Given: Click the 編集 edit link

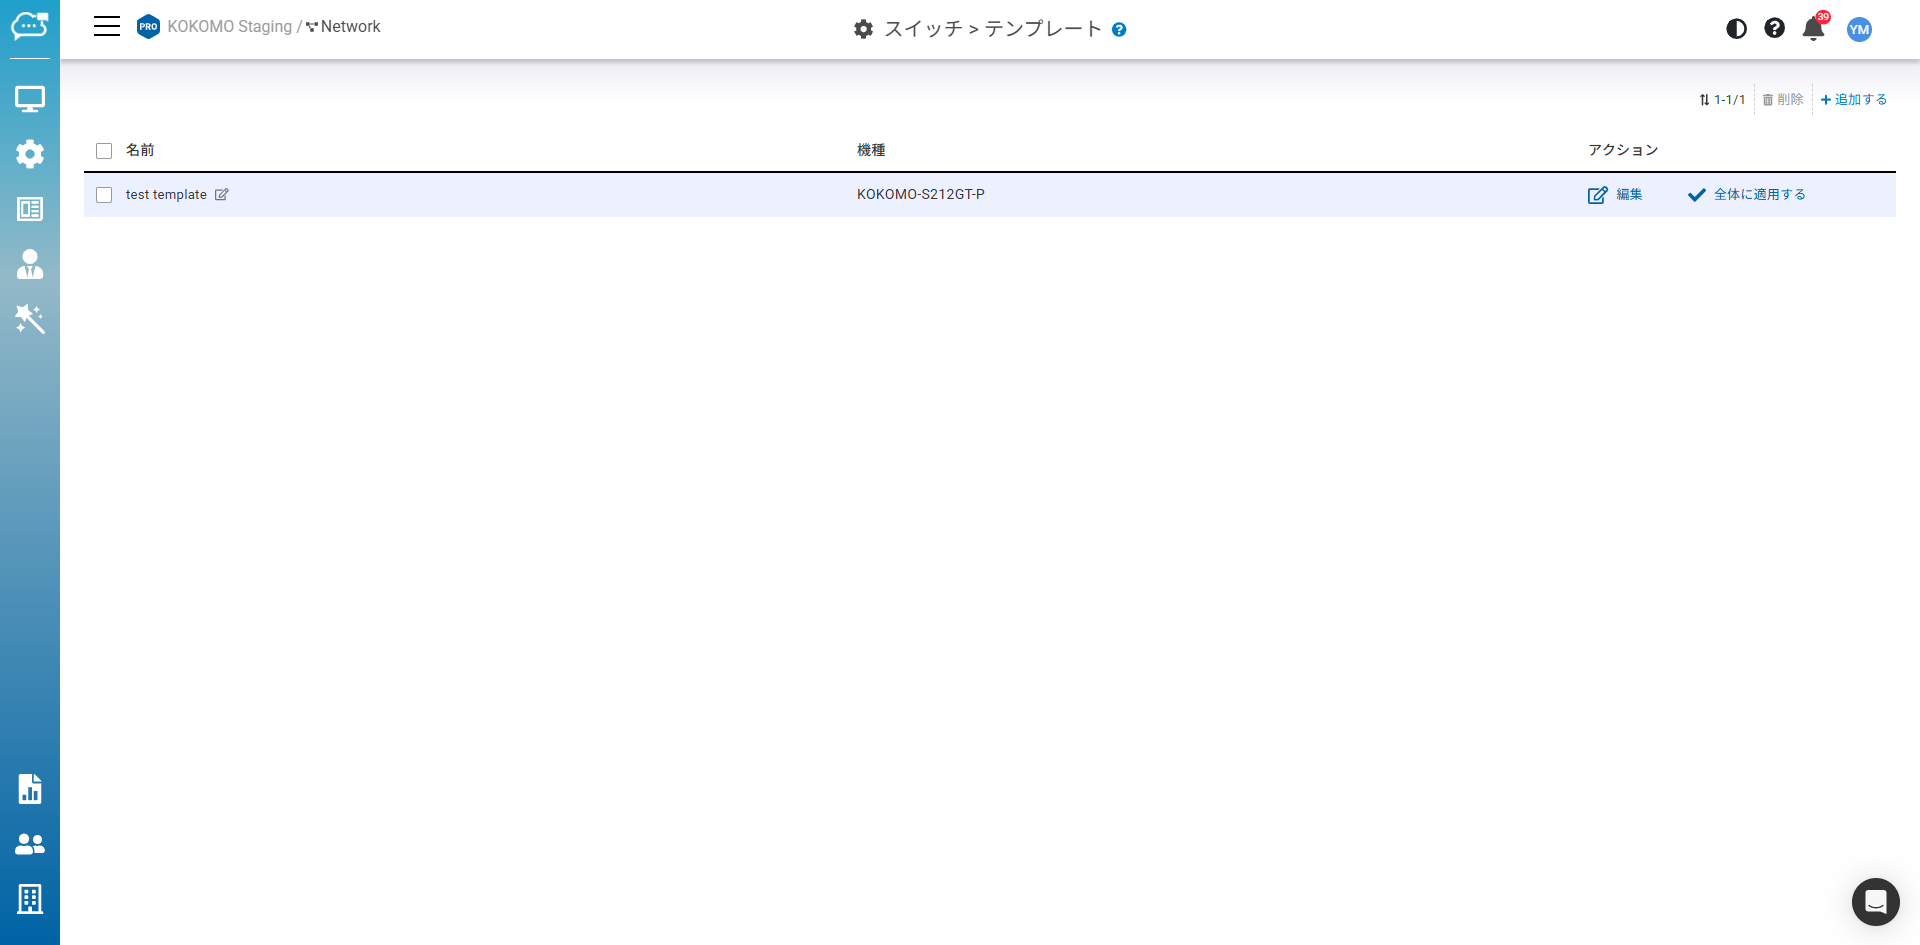Looking at the screenshot, I should pyautogui.click(x=1616, y=195).
